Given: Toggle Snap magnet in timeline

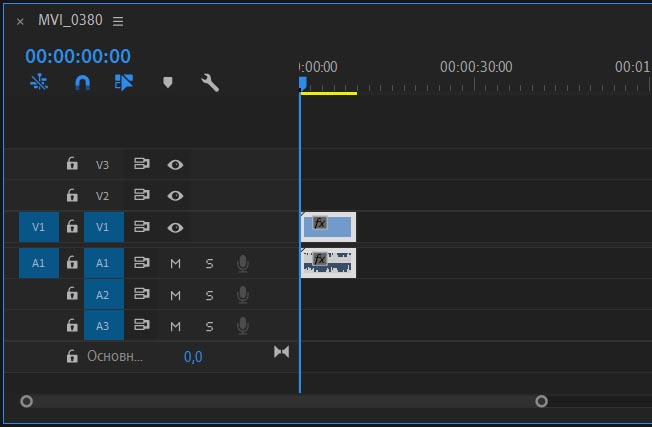Looking at the screenshot, I should pyautogui.click(x=82, y=82).
